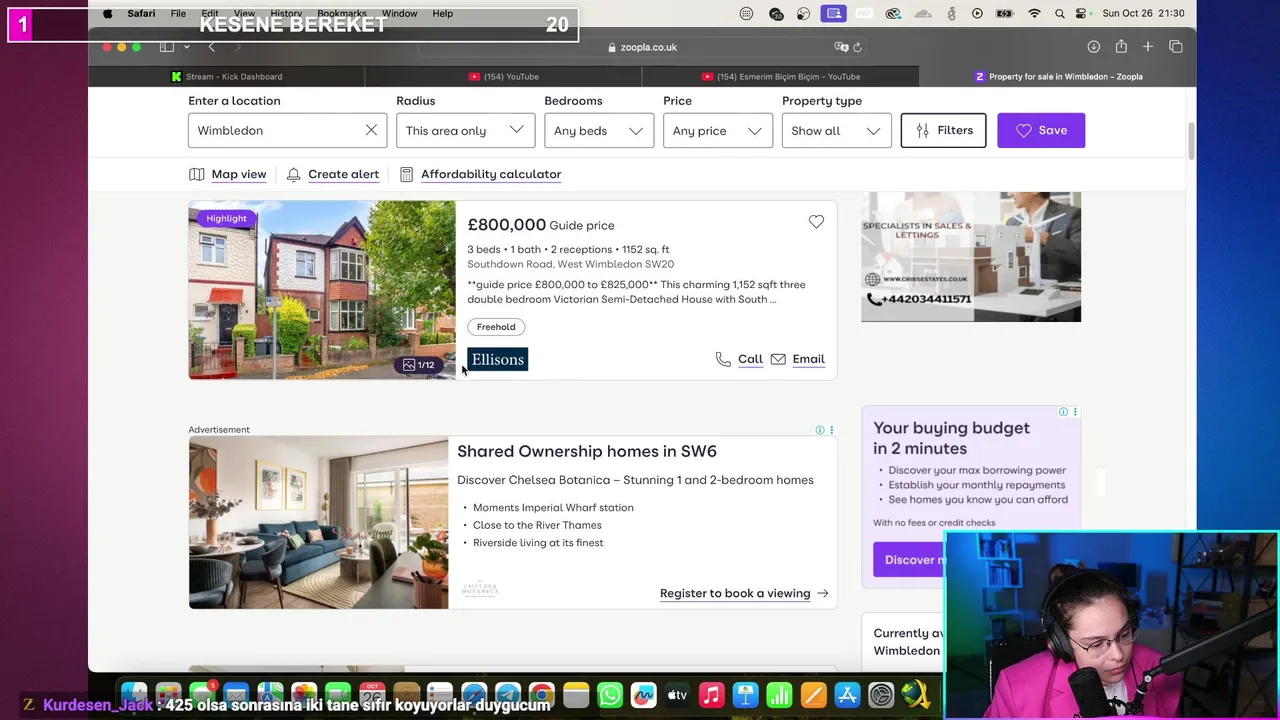The width and height of the screenshot is (1280, 720).
Task: Open Spotlight search in menu bar
Action: (x=1059, y=13)
